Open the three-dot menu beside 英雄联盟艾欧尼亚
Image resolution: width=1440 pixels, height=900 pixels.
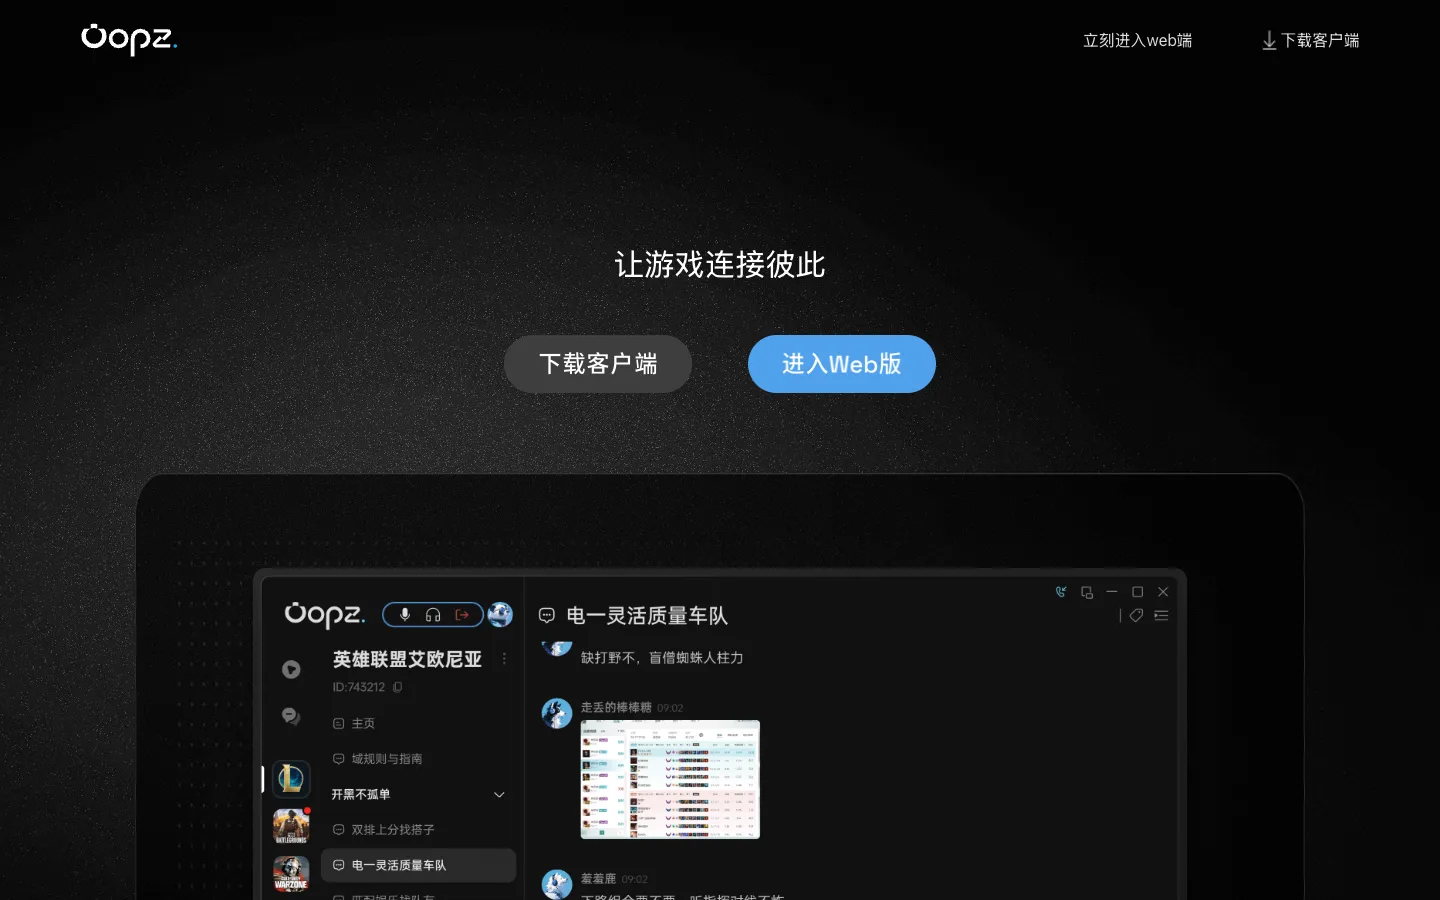click(504, 659)
